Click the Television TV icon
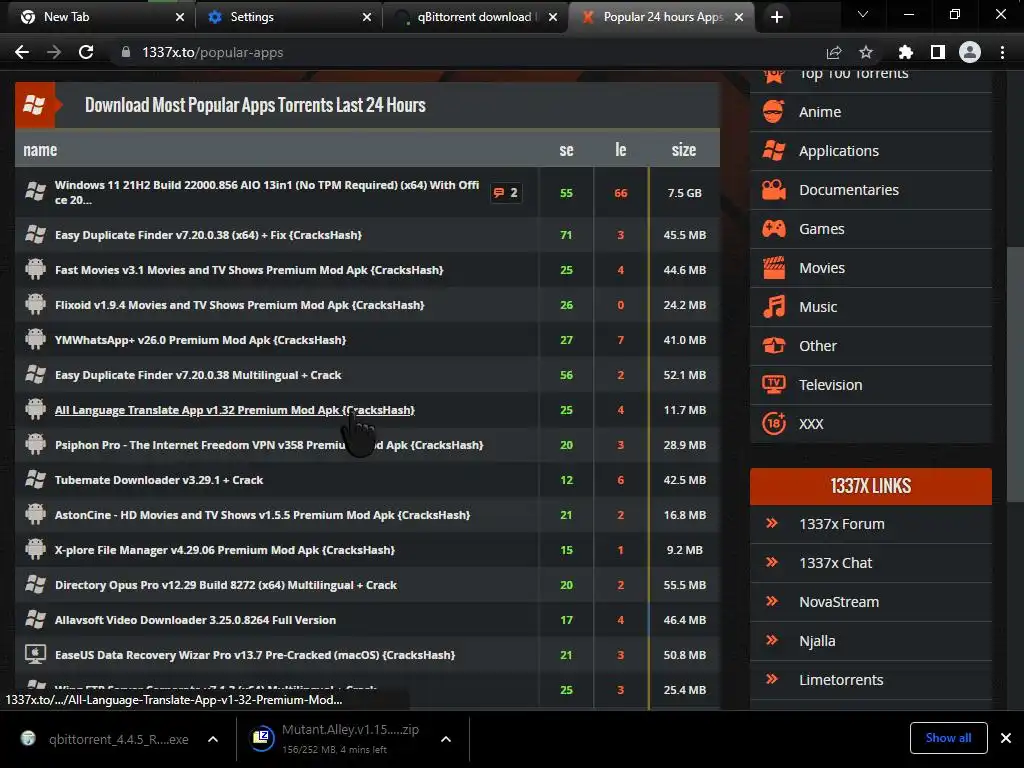Screen dimensions: 1024x768 pyautogui.click(x=774, y=385)
